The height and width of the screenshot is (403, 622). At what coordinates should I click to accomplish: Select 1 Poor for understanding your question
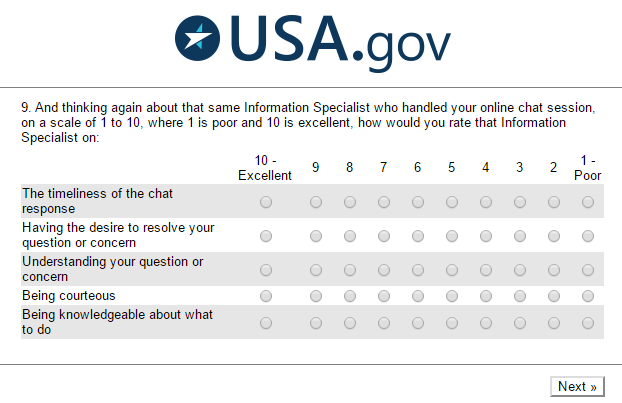point(588,270)
